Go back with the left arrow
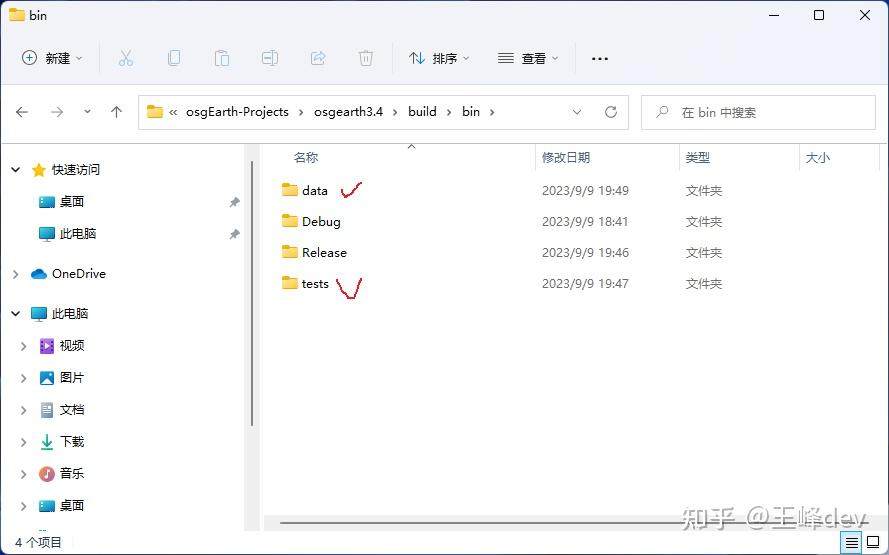This screenshot has width=889, height=555. click(22, 112)
